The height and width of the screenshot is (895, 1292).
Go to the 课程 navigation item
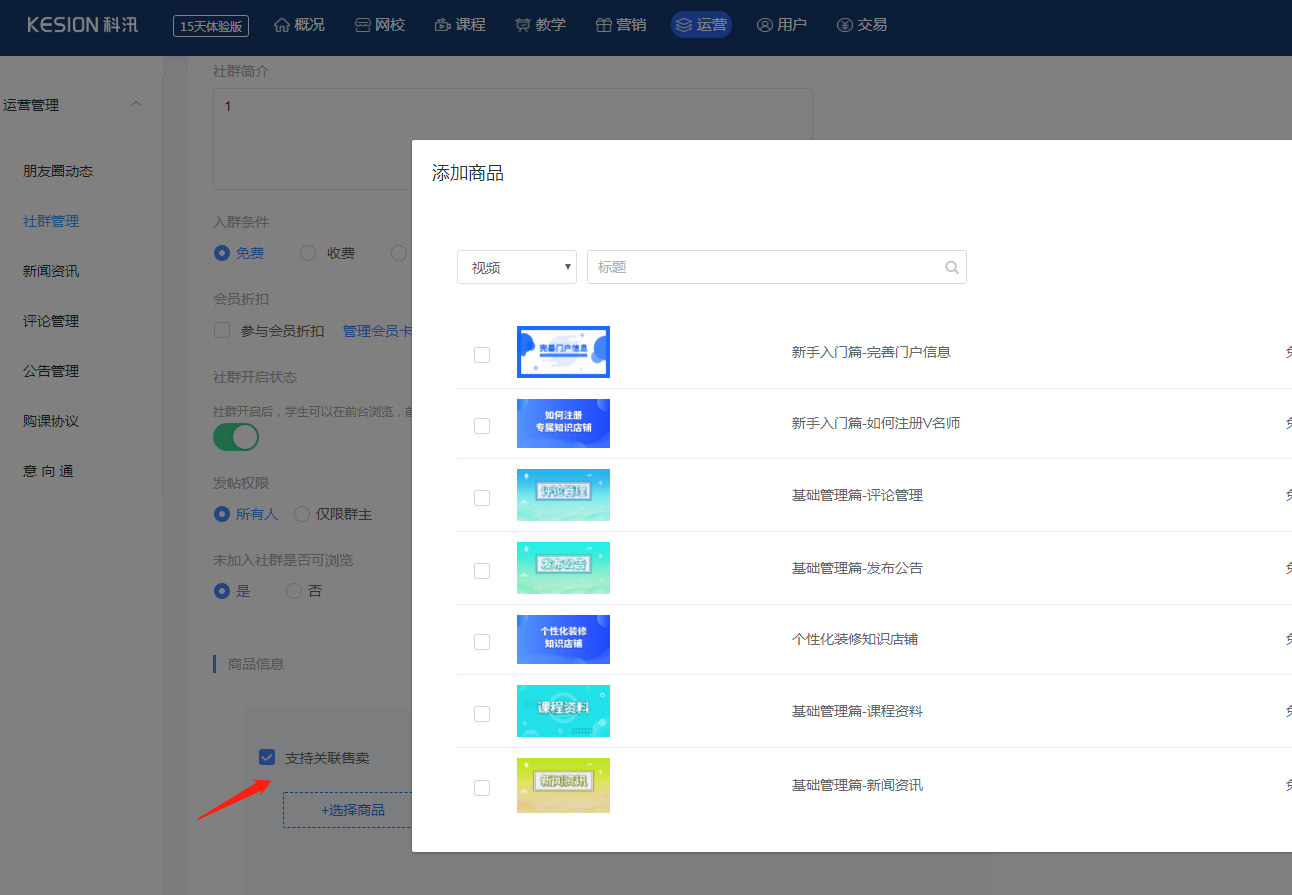coord(460,25)
